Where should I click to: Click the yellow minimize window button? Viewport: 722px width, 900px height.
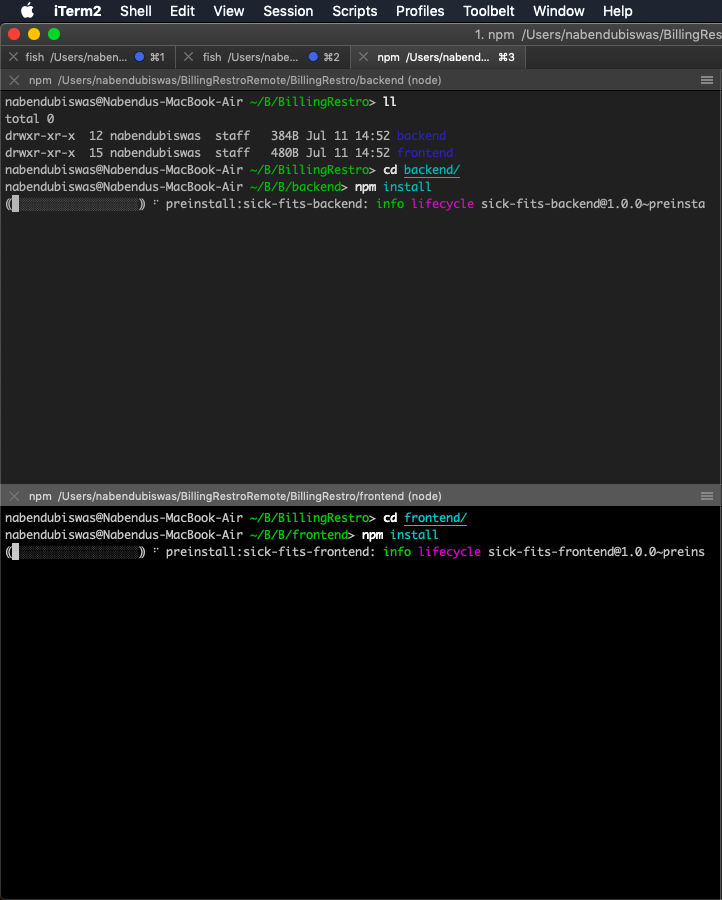click(x=34, y=34)
